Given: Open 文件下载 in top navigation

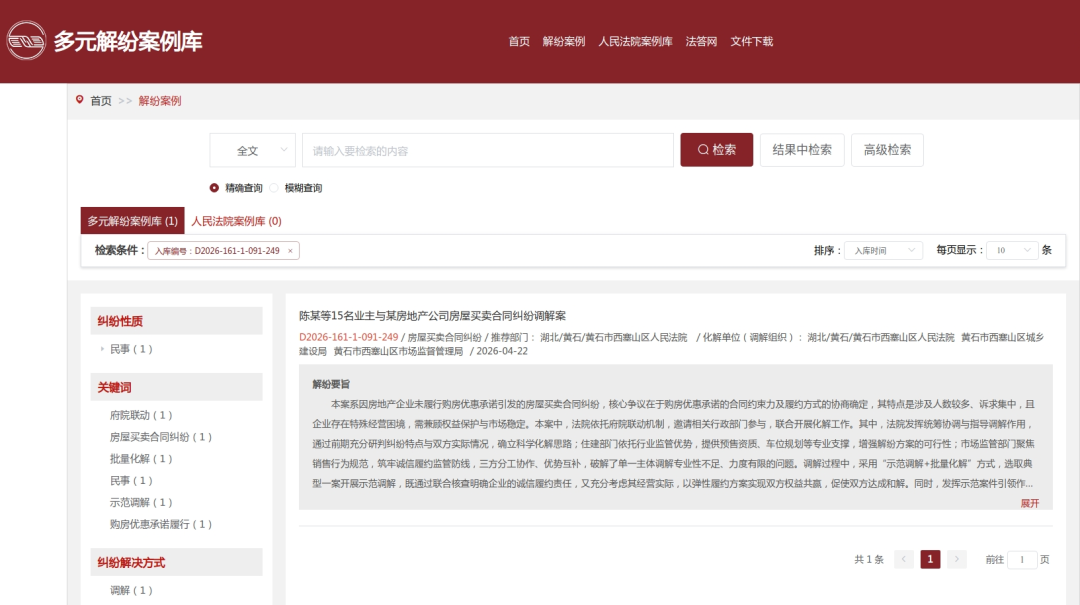Looking at the screenshot, I should (x=751, y=41).
